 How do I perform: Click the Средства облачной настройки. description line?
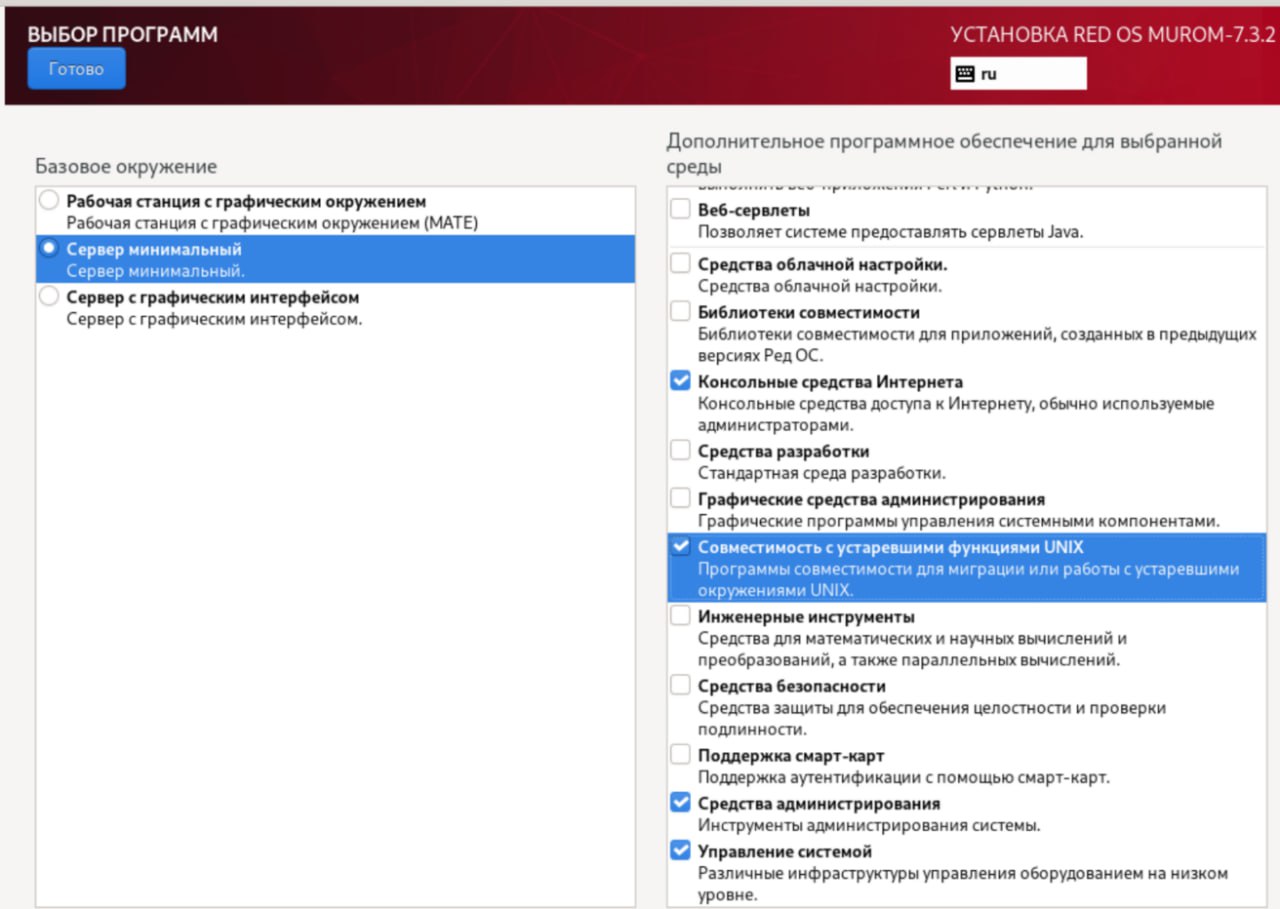tap(820, 287)
